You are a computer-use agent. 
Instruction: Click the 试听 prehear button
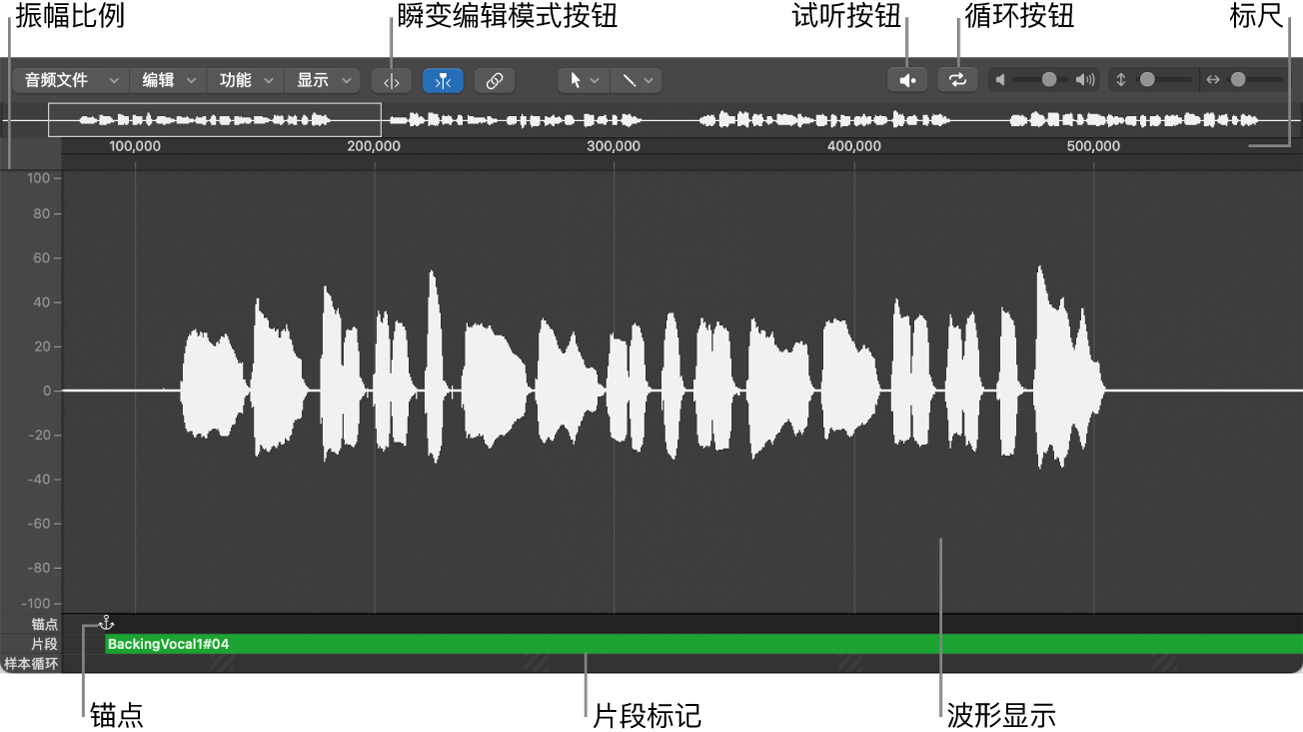907,79
